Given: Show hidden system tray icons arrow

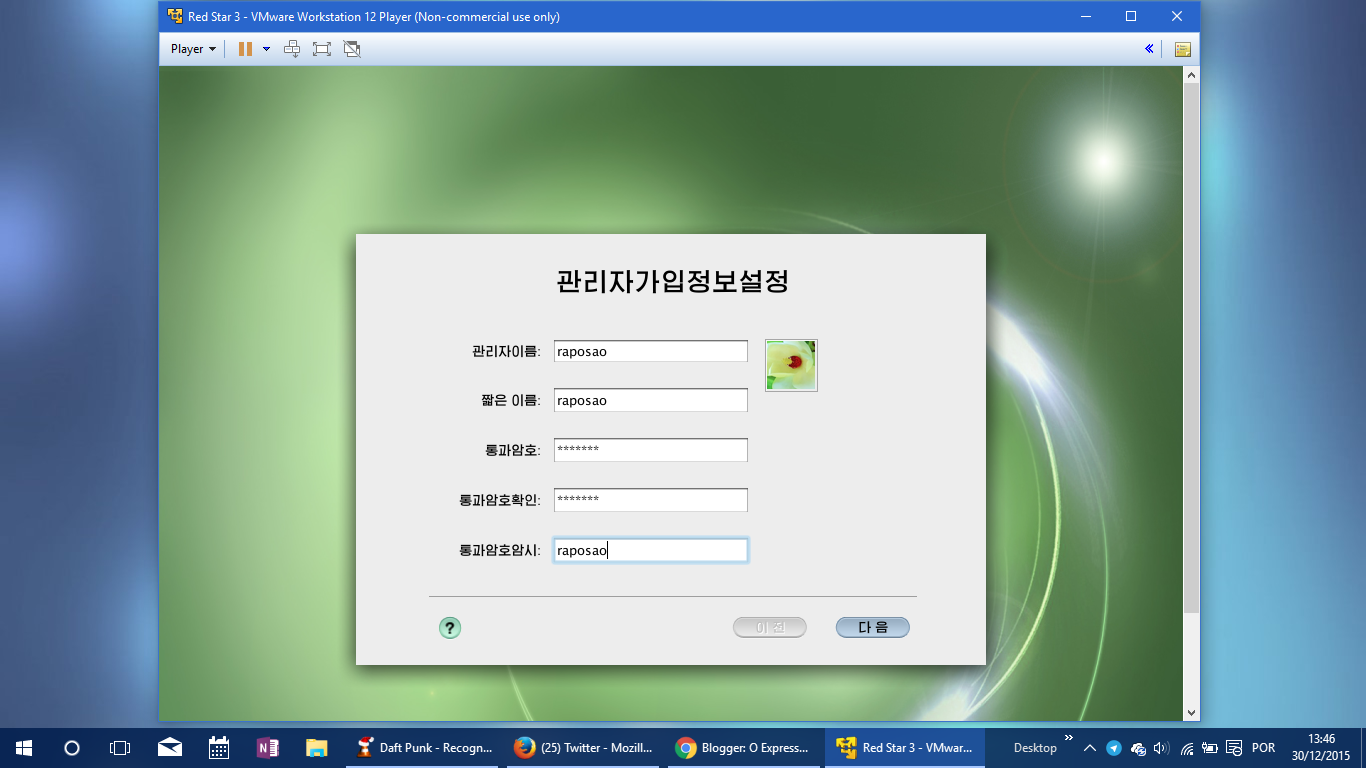Looking at the screenshot, I should (x=1090, y=748).
